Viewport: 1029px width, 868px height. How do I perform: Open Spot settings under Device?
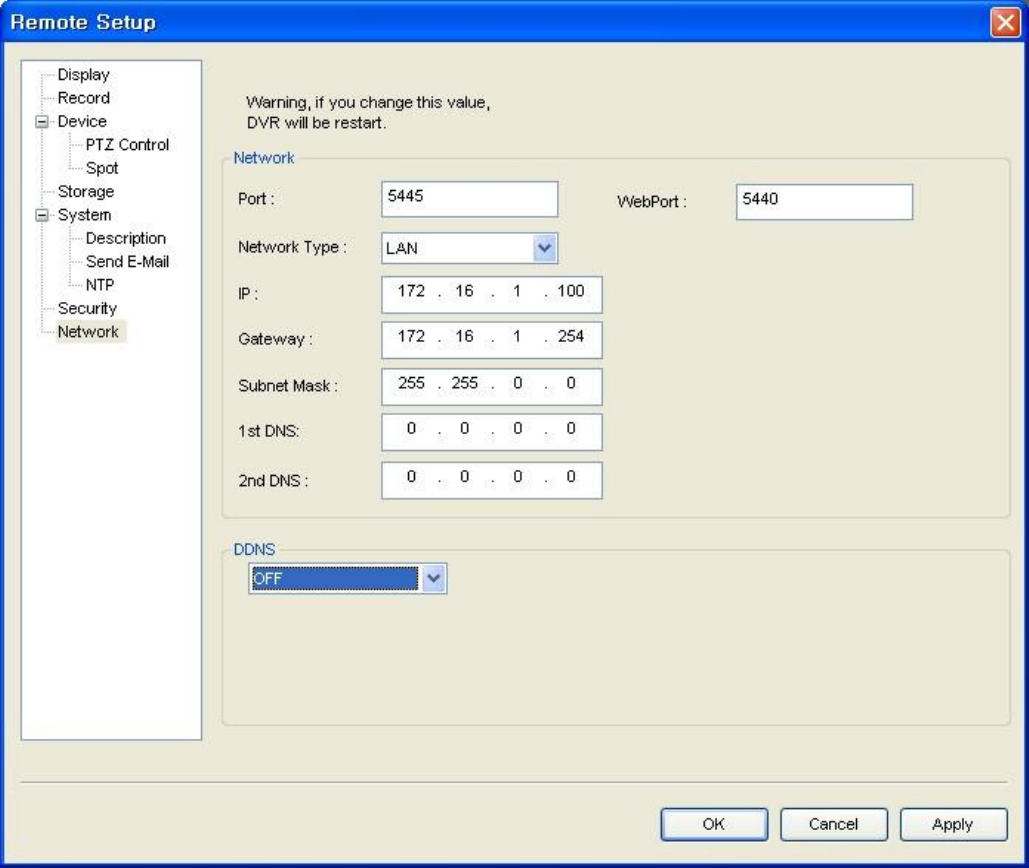tap(102, 168)
